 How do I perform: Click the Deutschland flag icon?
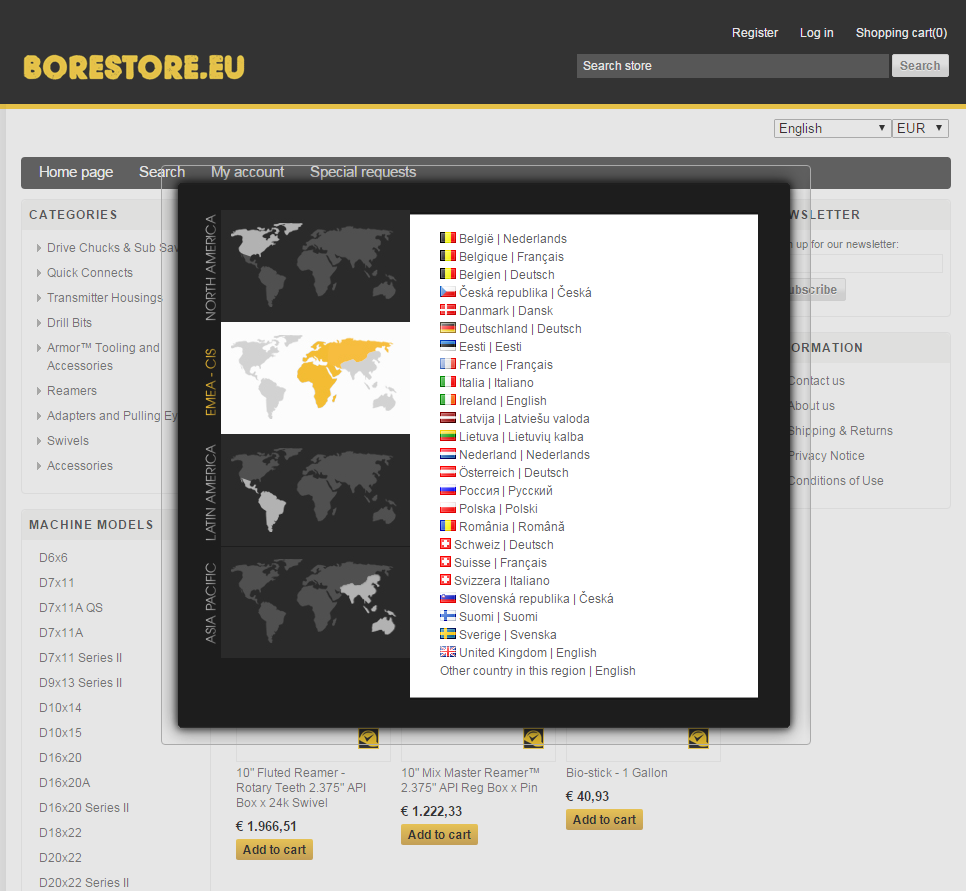tap(448, 328)
